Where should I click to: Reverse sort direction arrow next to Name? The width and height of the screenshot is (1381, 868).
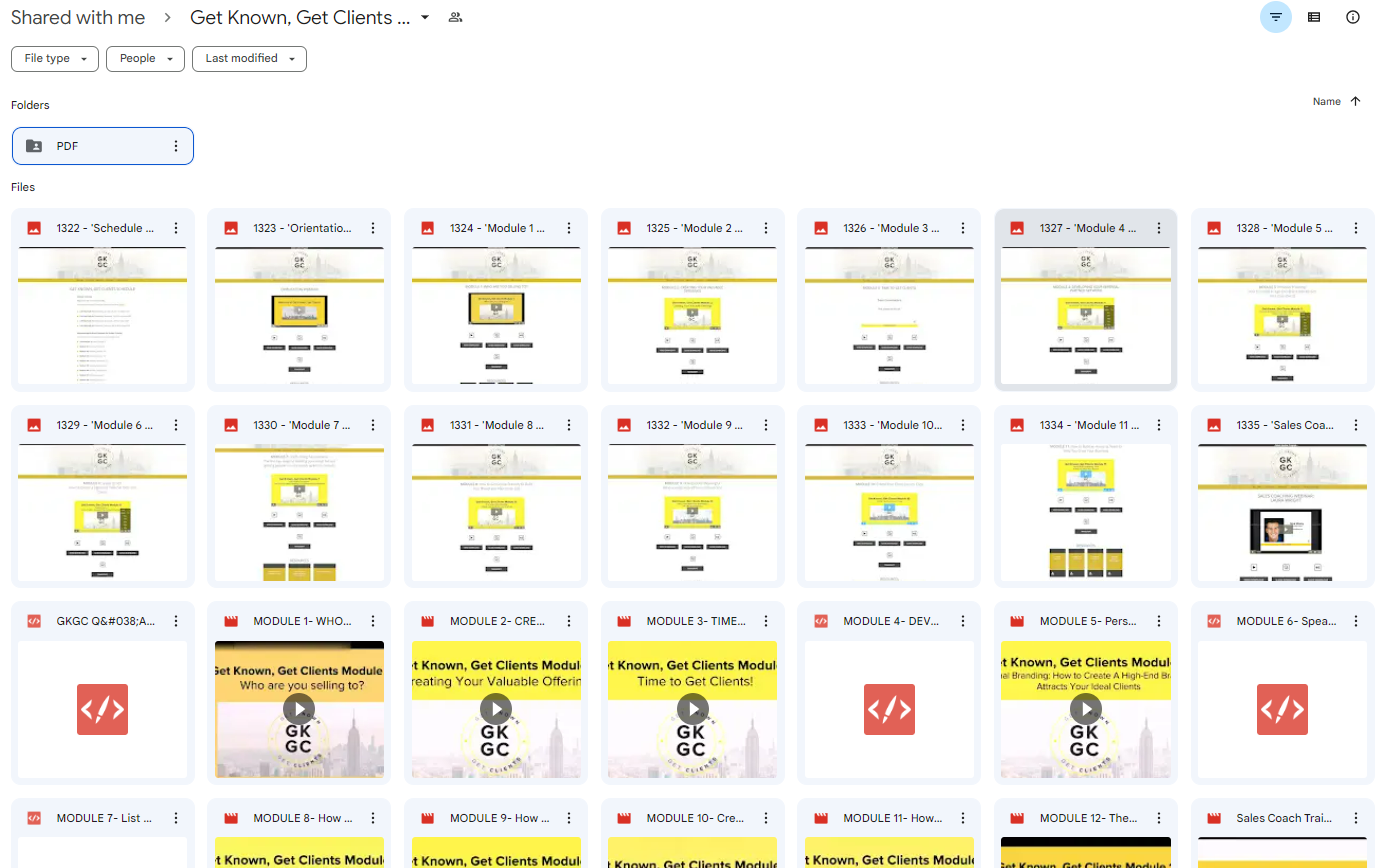[x=1356, y=101]
